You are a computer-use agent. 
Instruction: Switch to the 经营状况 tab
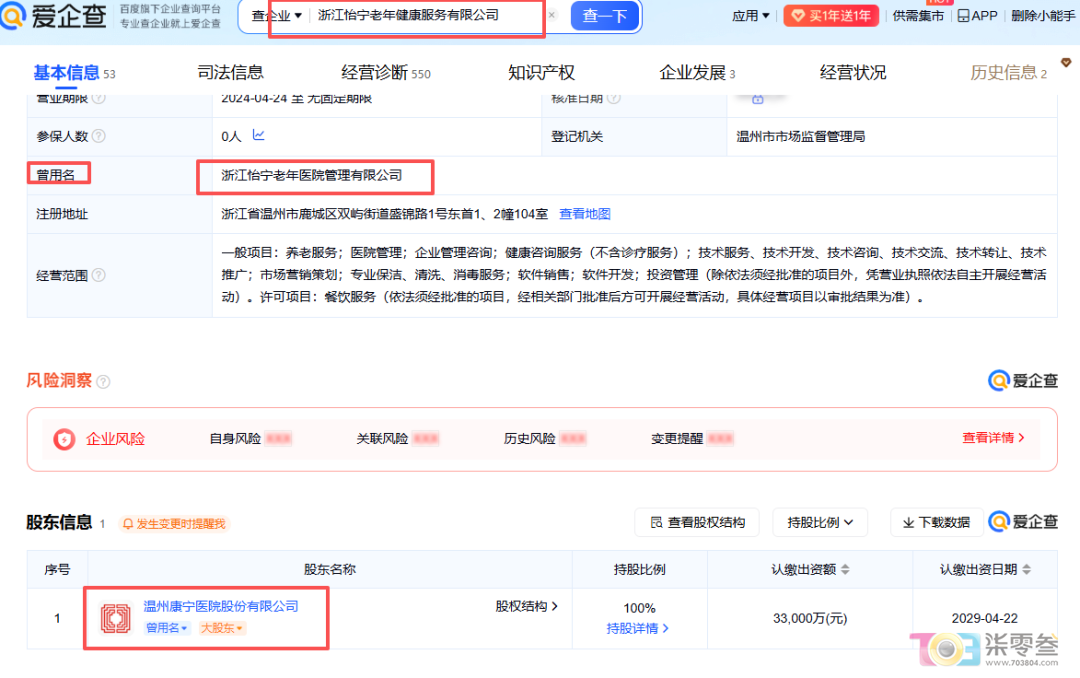[x=853, y=72]
